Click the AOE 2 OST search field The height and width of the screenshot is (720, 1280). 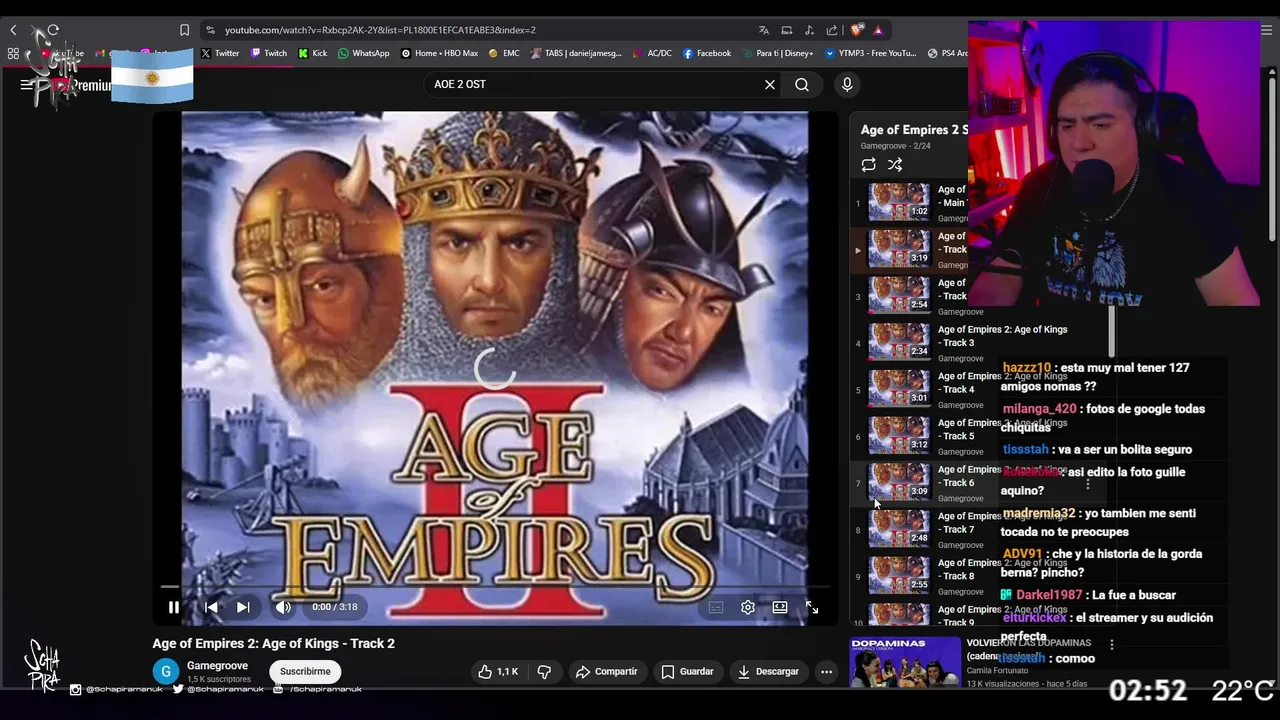tap(595, 85)
